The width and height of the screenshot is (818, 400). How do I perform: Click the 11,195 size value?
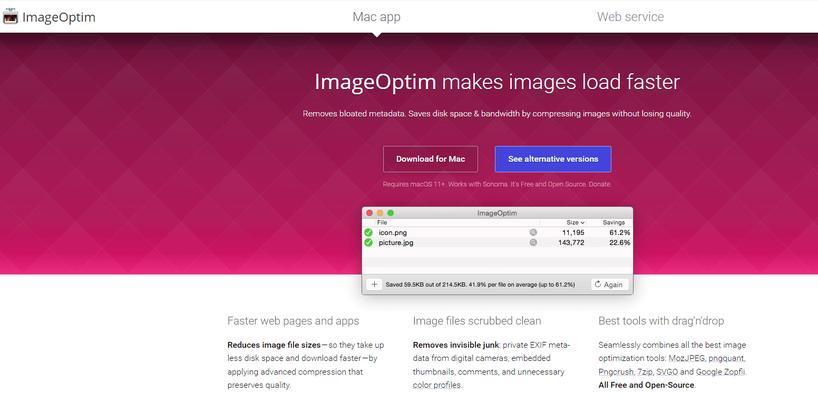click(x=573, y=233)
